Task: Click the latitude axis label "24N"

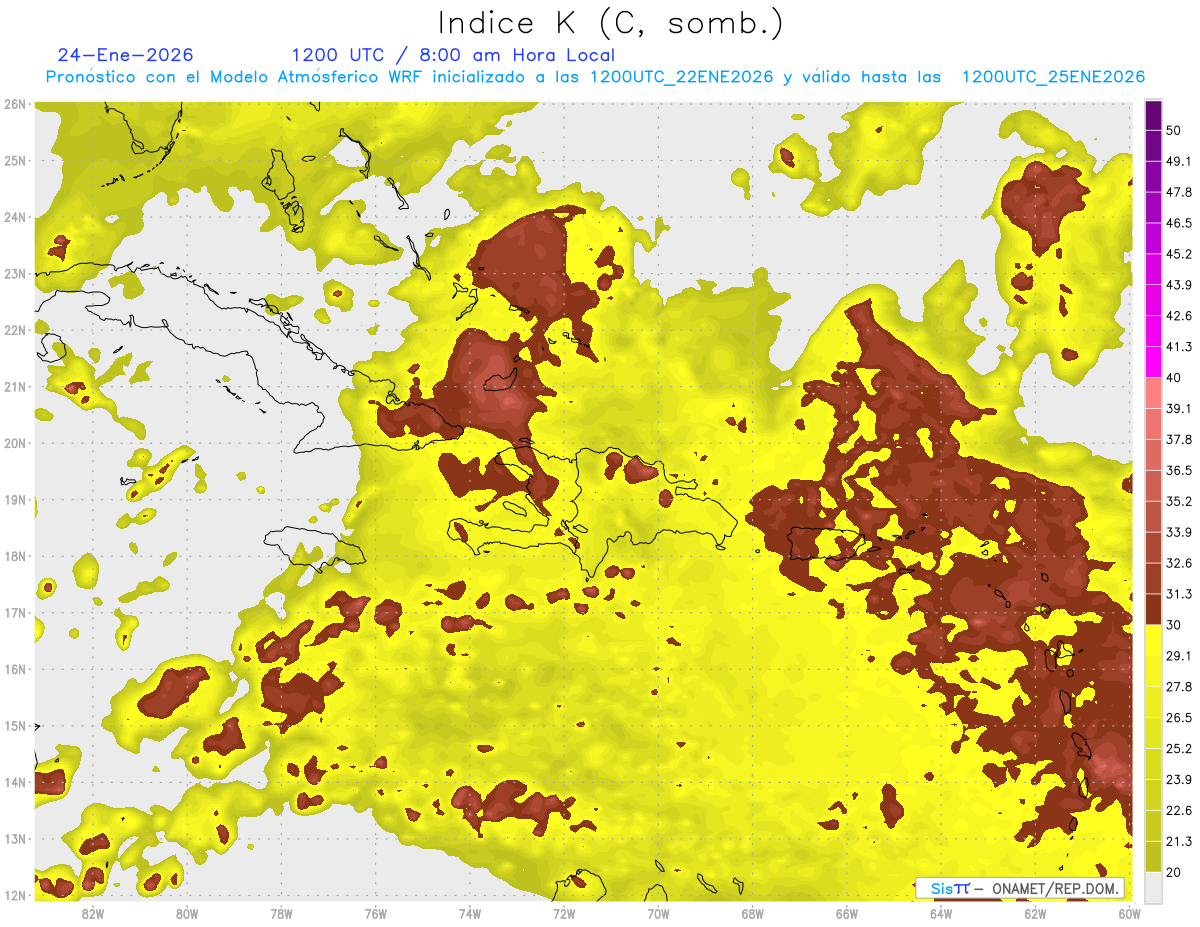Action: tap(15, 217)
